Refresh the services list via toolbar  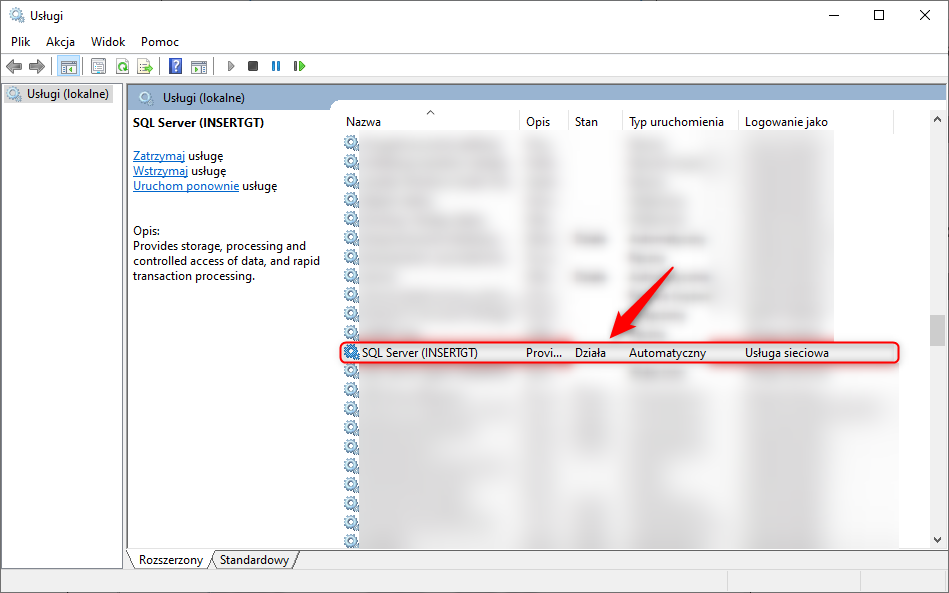click(122, 66)
